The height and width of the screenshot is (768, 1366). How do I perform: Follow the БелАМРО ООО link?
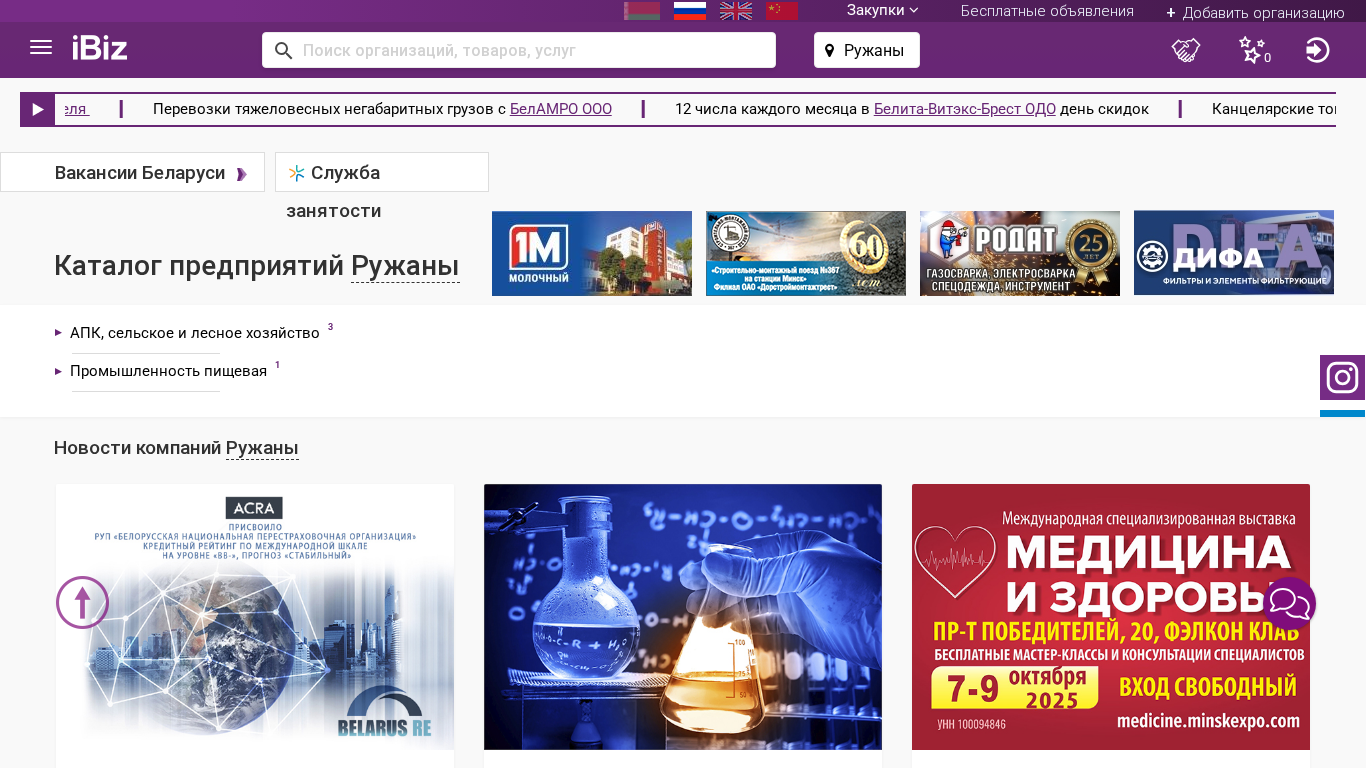(561, 109)
